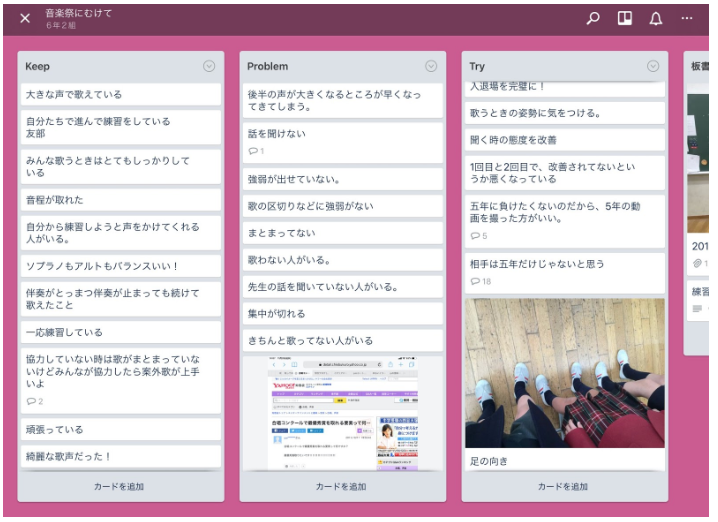Click the Keep list title
718x522 pixels.
[x=38, y=66]
